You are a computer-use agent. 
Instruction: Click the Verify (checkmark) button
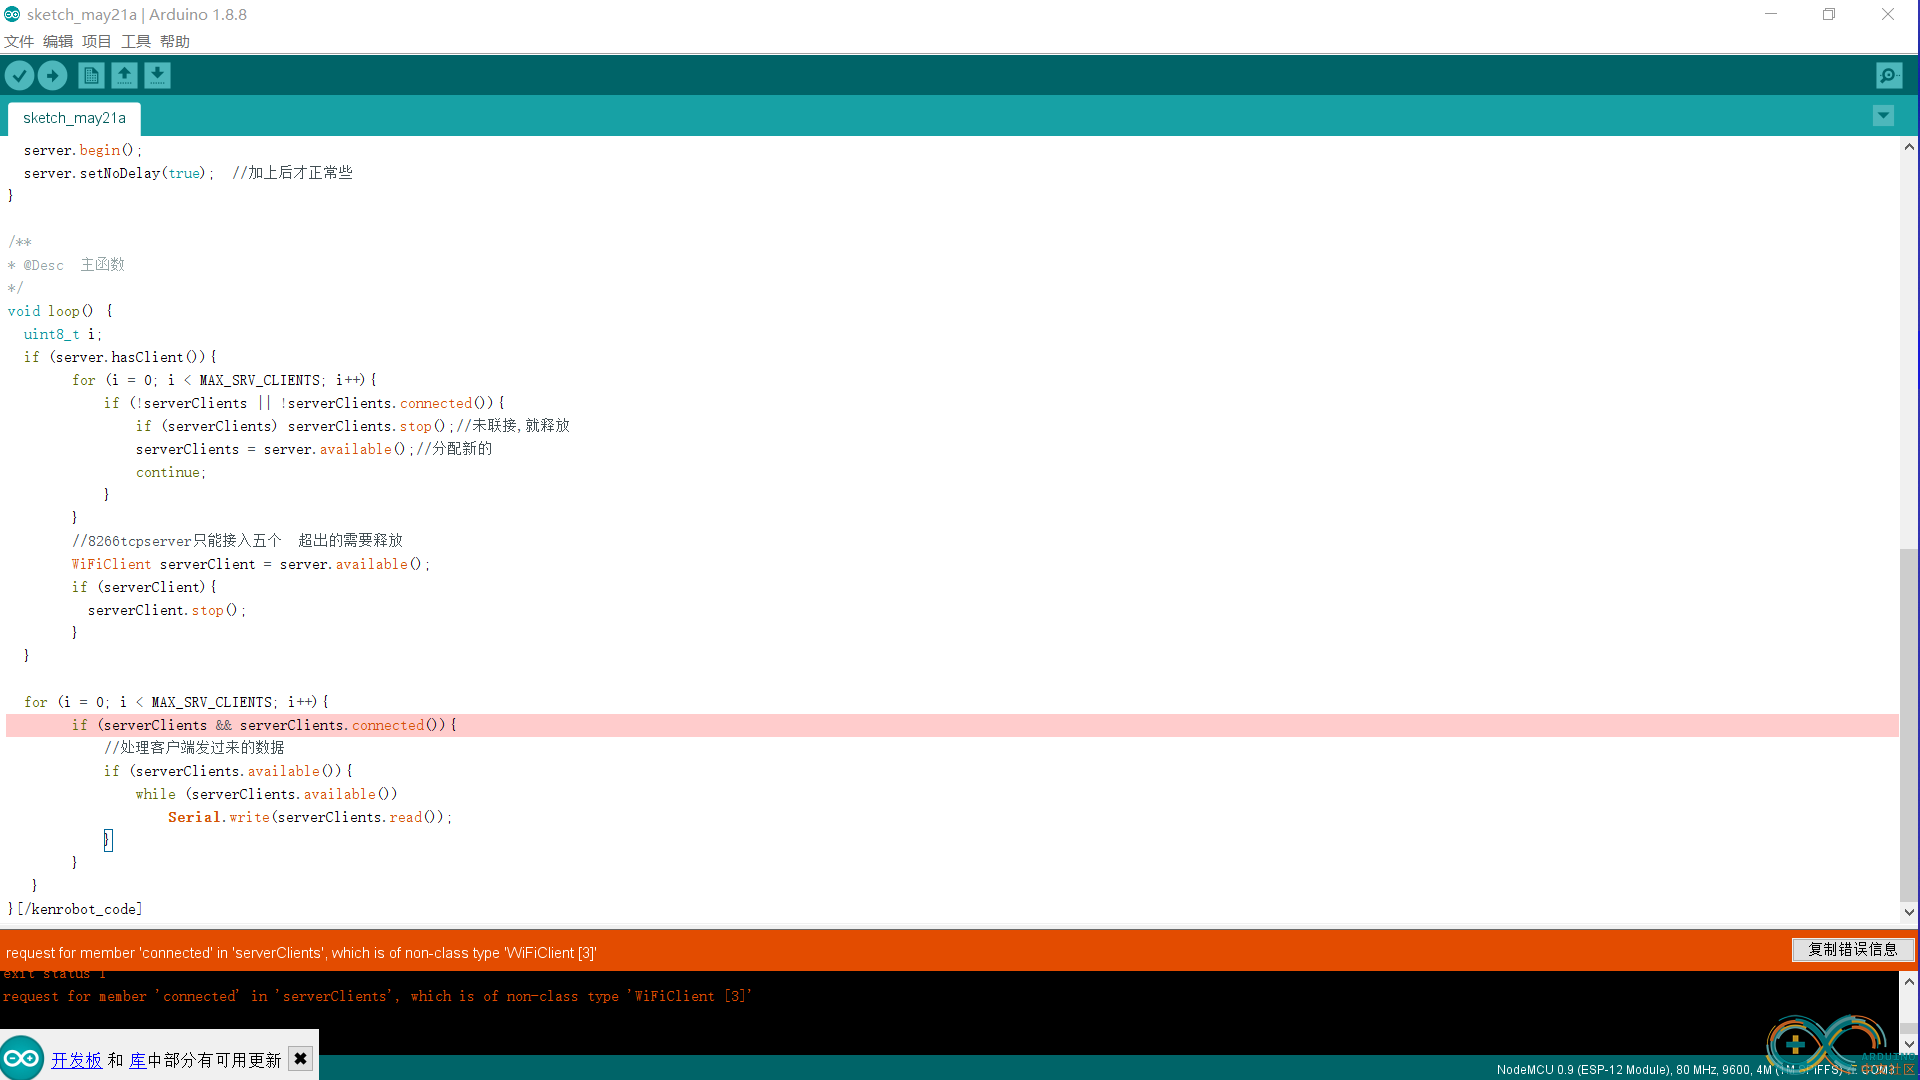pyautogui.click(x=19, y=75)
